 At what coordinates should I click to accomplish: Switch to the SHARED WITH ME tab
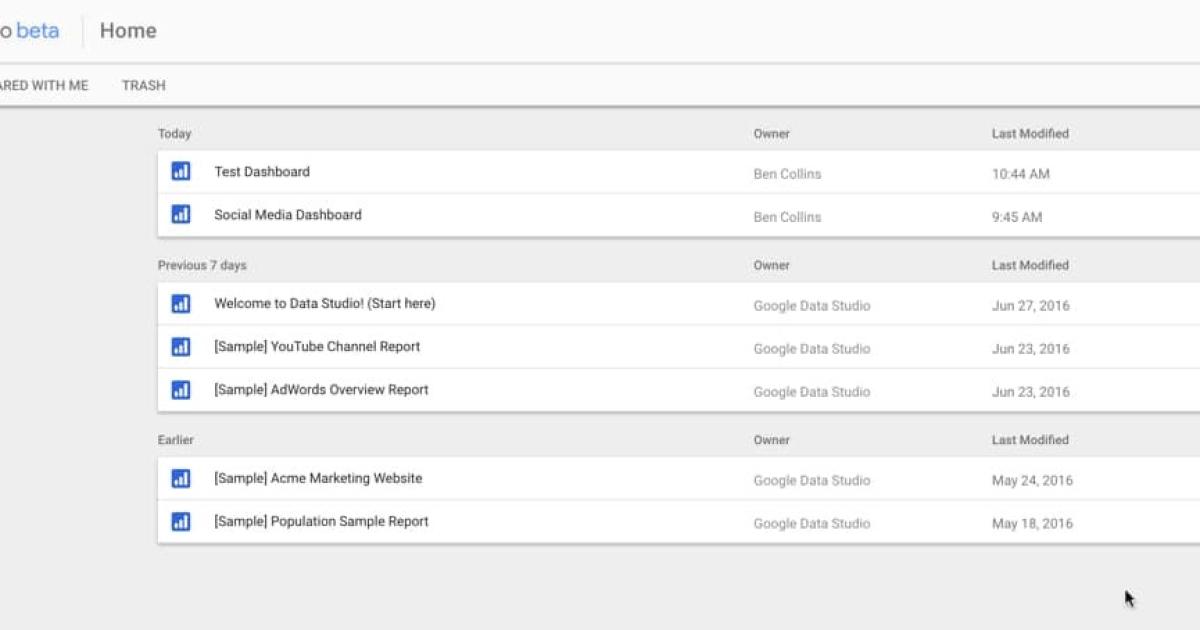pyautogui.click(x=44, y=86)
